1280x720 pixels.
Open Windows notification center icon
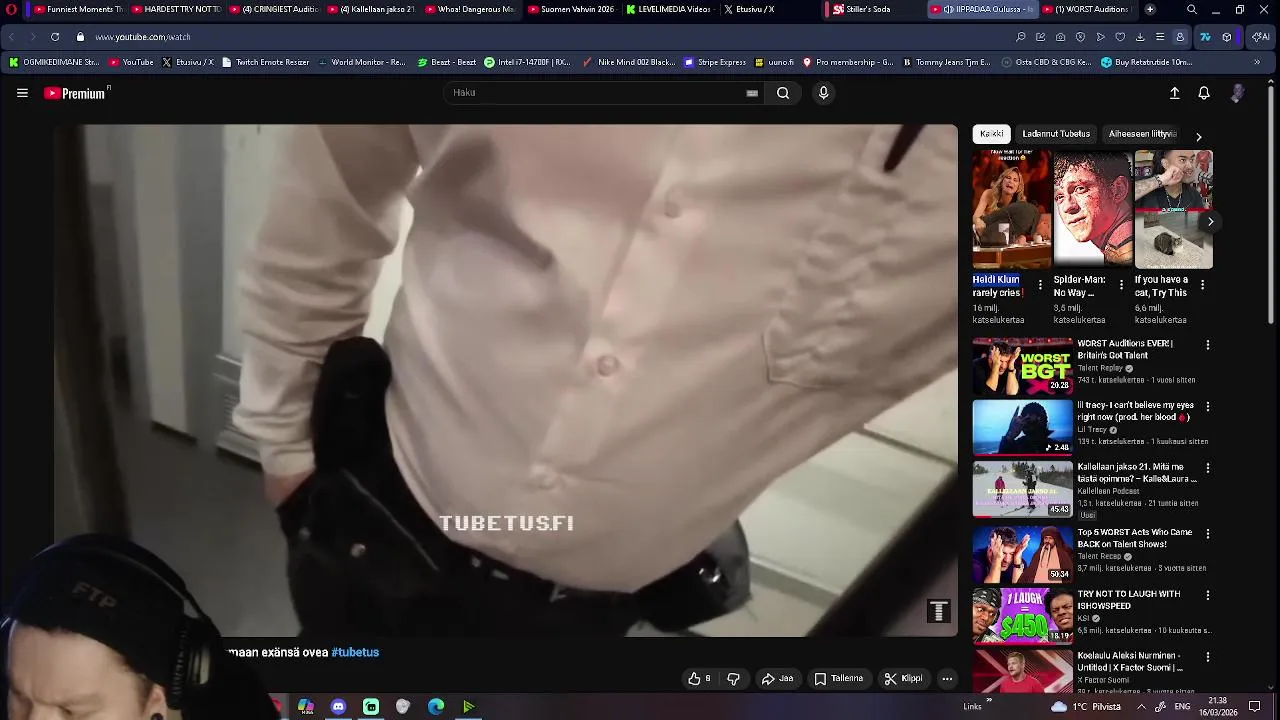tap(1255, 707)
